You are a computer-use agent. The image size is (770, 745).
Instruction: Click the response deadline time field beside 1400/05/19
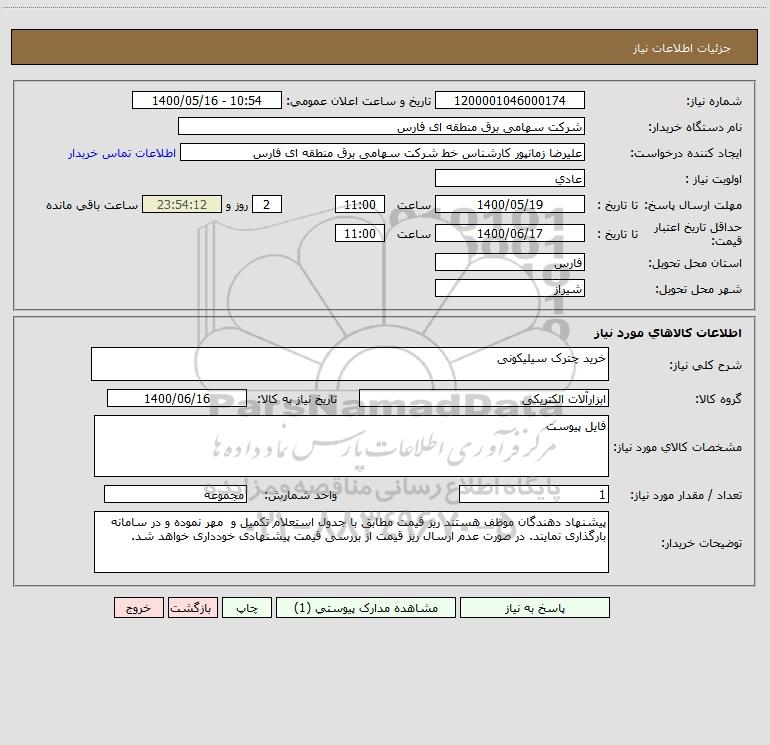(359, 204)
